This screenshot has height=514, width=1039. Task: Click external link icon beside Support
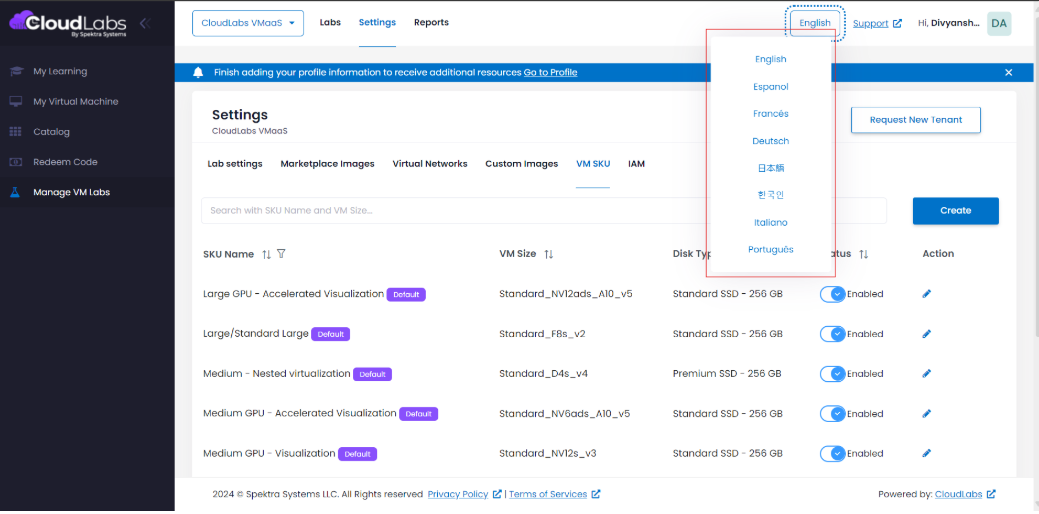pos(897,23)
